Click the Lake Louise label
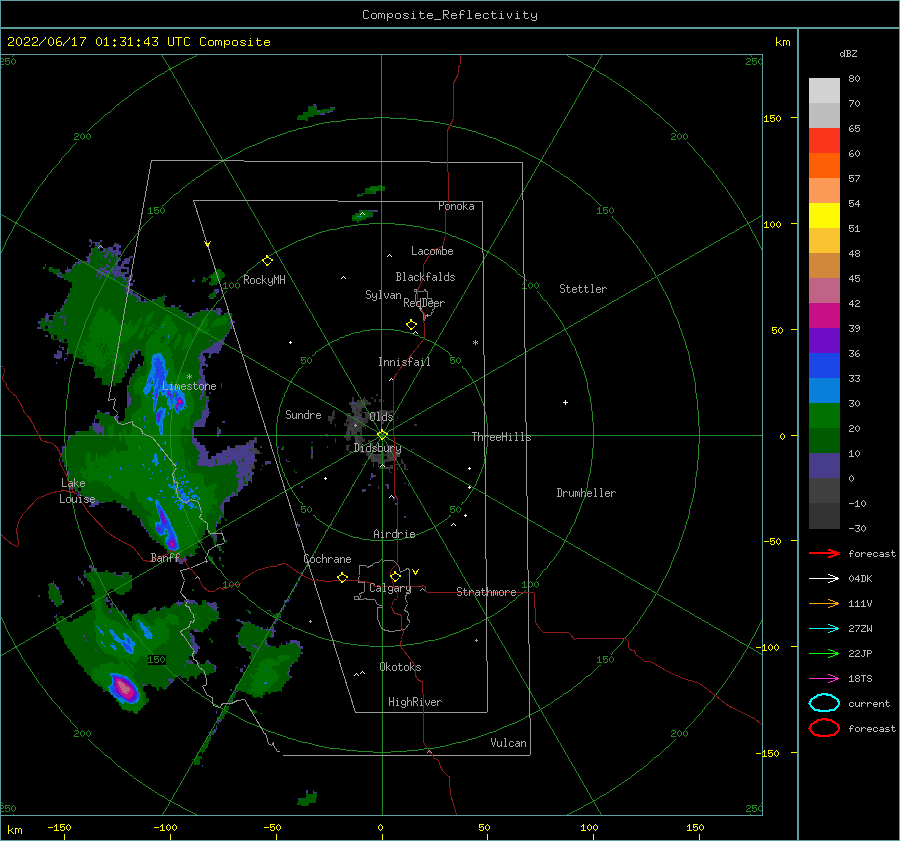Screen dimensions: 900x841 click(77, 491)
